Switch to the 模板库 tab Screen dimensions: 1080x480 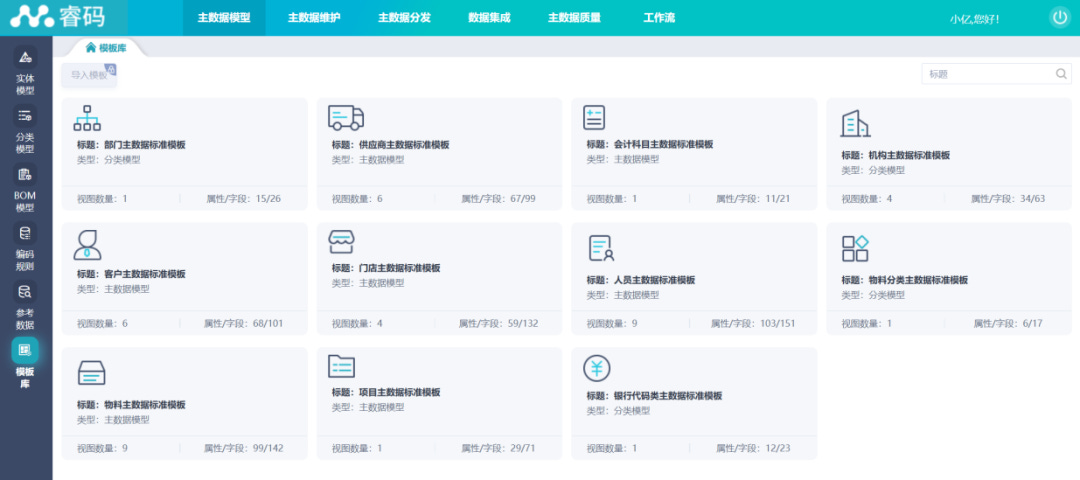click(x=106, y=48)
